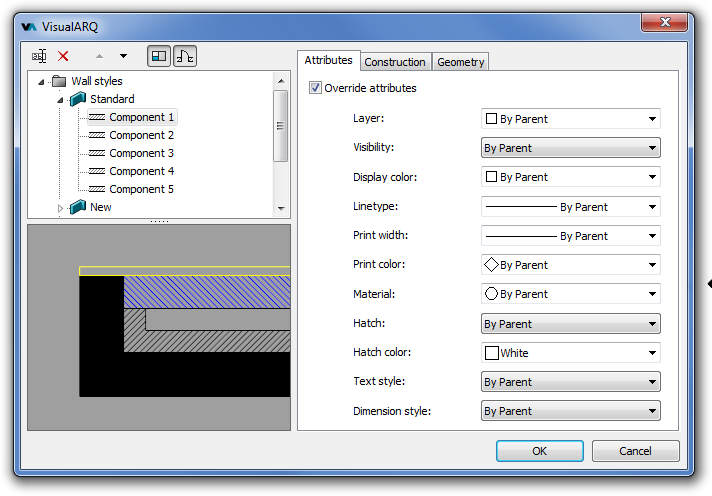Collapse the Wall styles root node
Image resolution: width=712 pixels, height=496 pixels.
click(41, 82)
